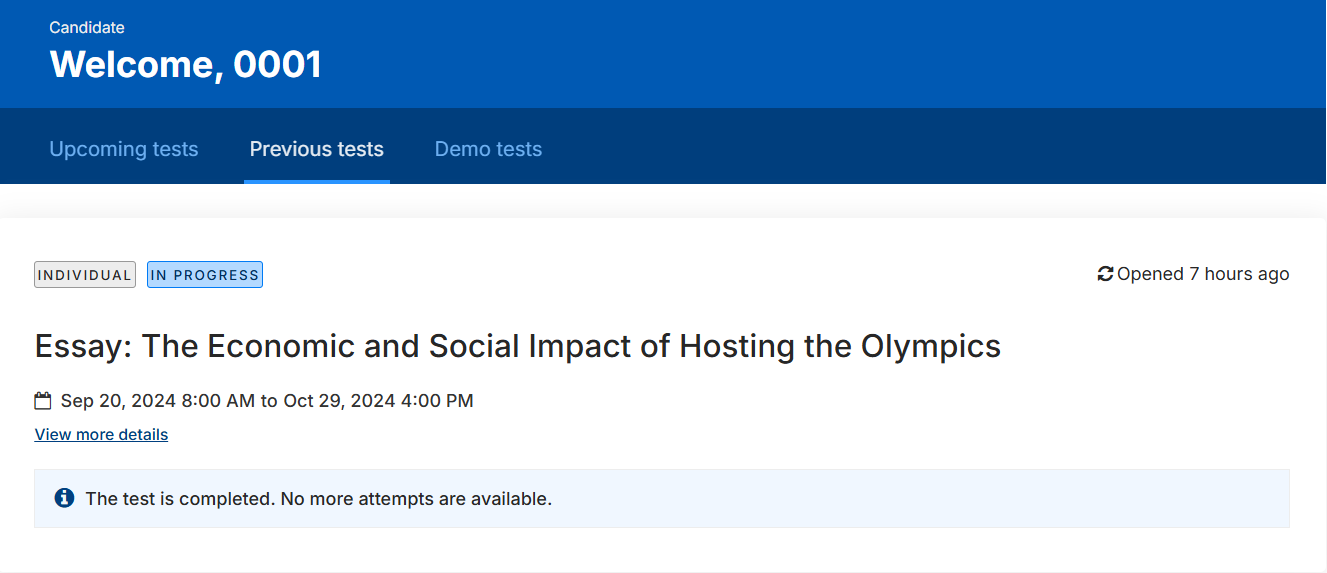Click the info circle icon in the completion notice
The image size is (1327, 573).
point(64,498)
